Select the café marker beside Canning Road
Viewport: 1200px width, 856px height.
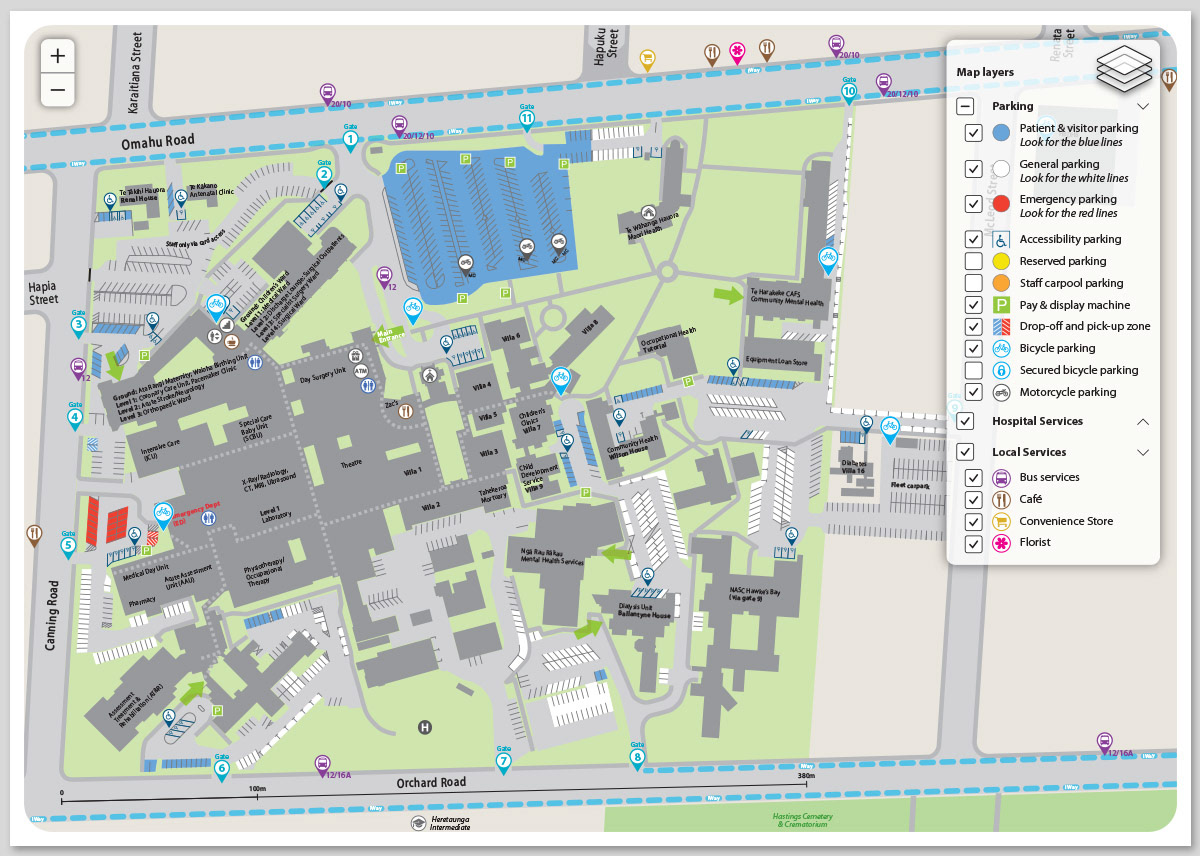[x=34, y=534]
